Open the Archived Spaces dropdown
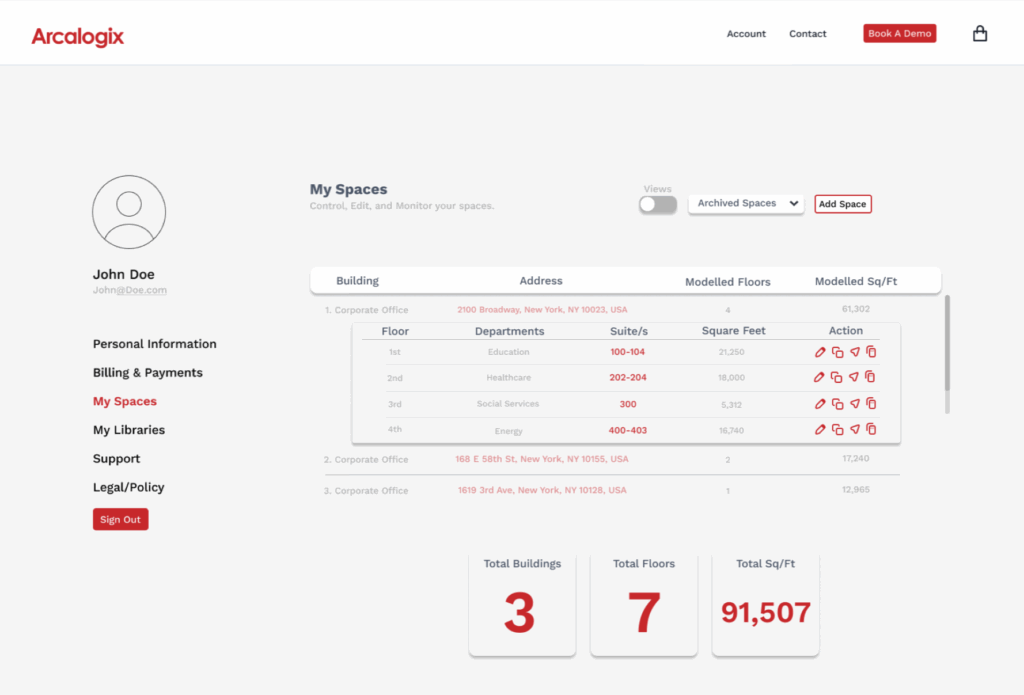Image resolution: width=1024 pixels, height=695 pixels. tap(746, 204)
